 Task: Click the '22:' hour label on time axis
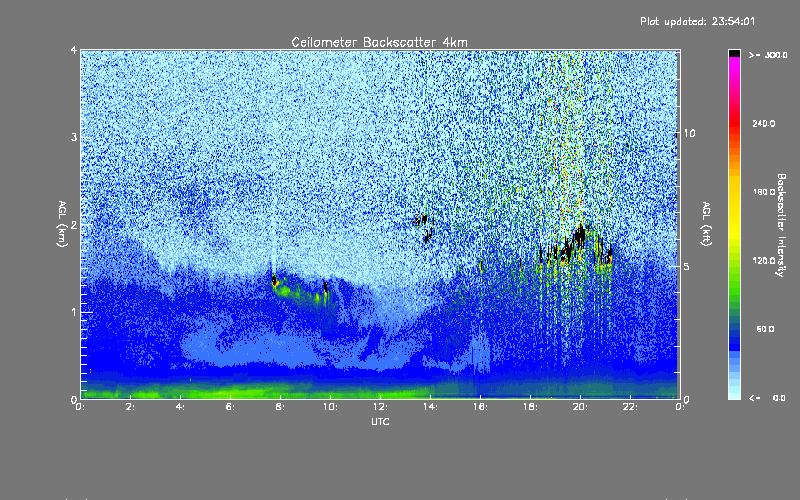coord(630,407)
